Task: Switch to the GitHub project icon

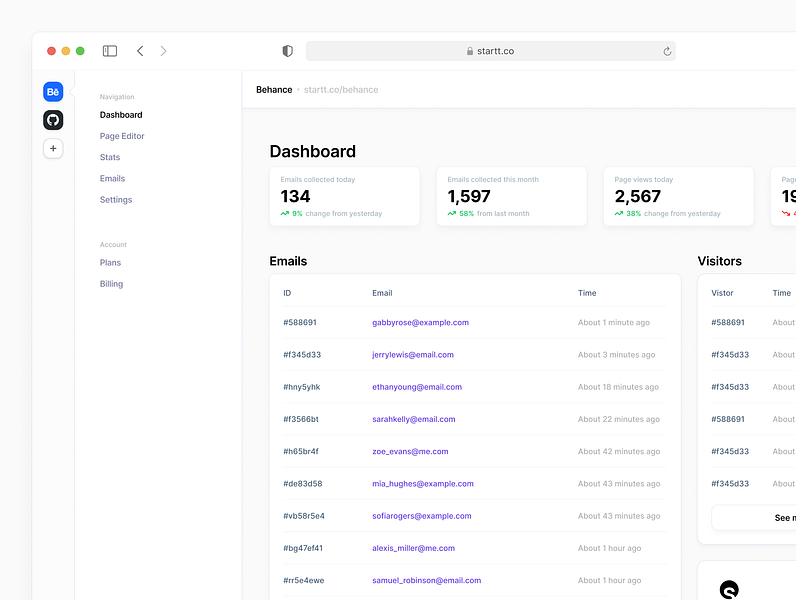Action: click(x=53, y=120)
